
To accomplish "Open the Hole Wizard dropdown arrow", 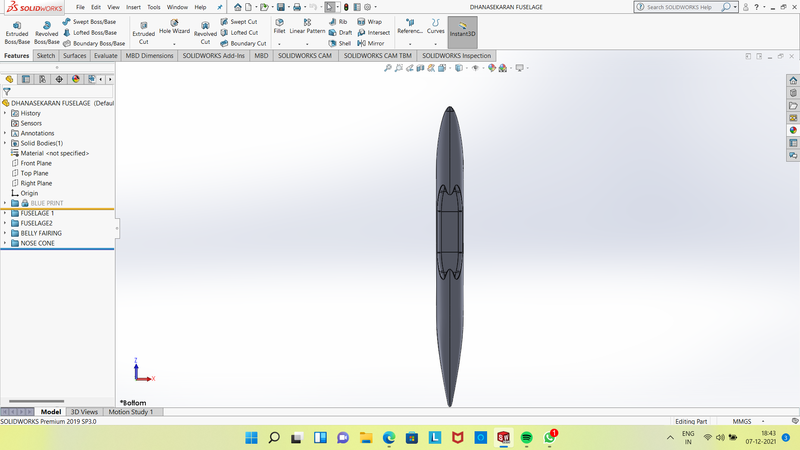I will point(174,43).
